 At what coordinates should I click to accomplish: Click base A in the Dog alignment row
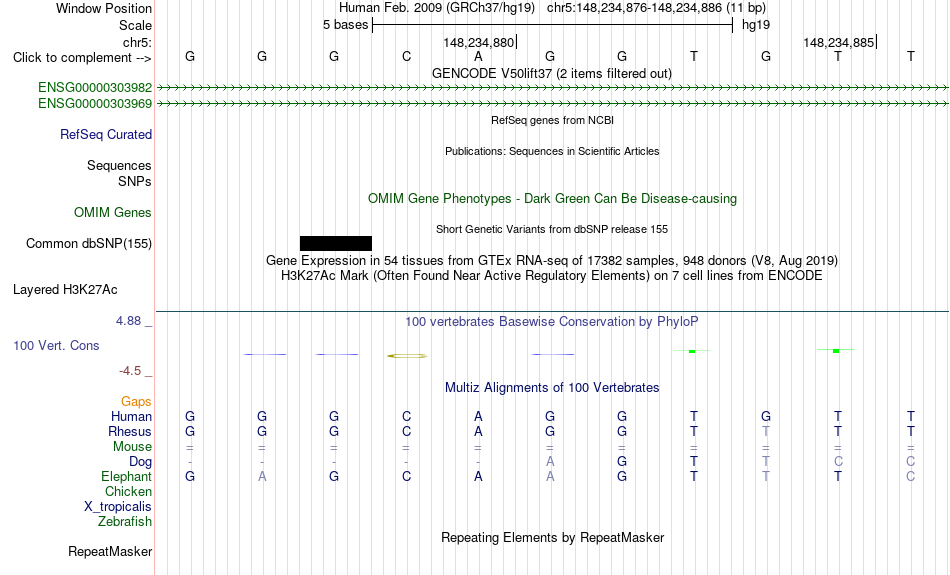[x=550, y=462]
